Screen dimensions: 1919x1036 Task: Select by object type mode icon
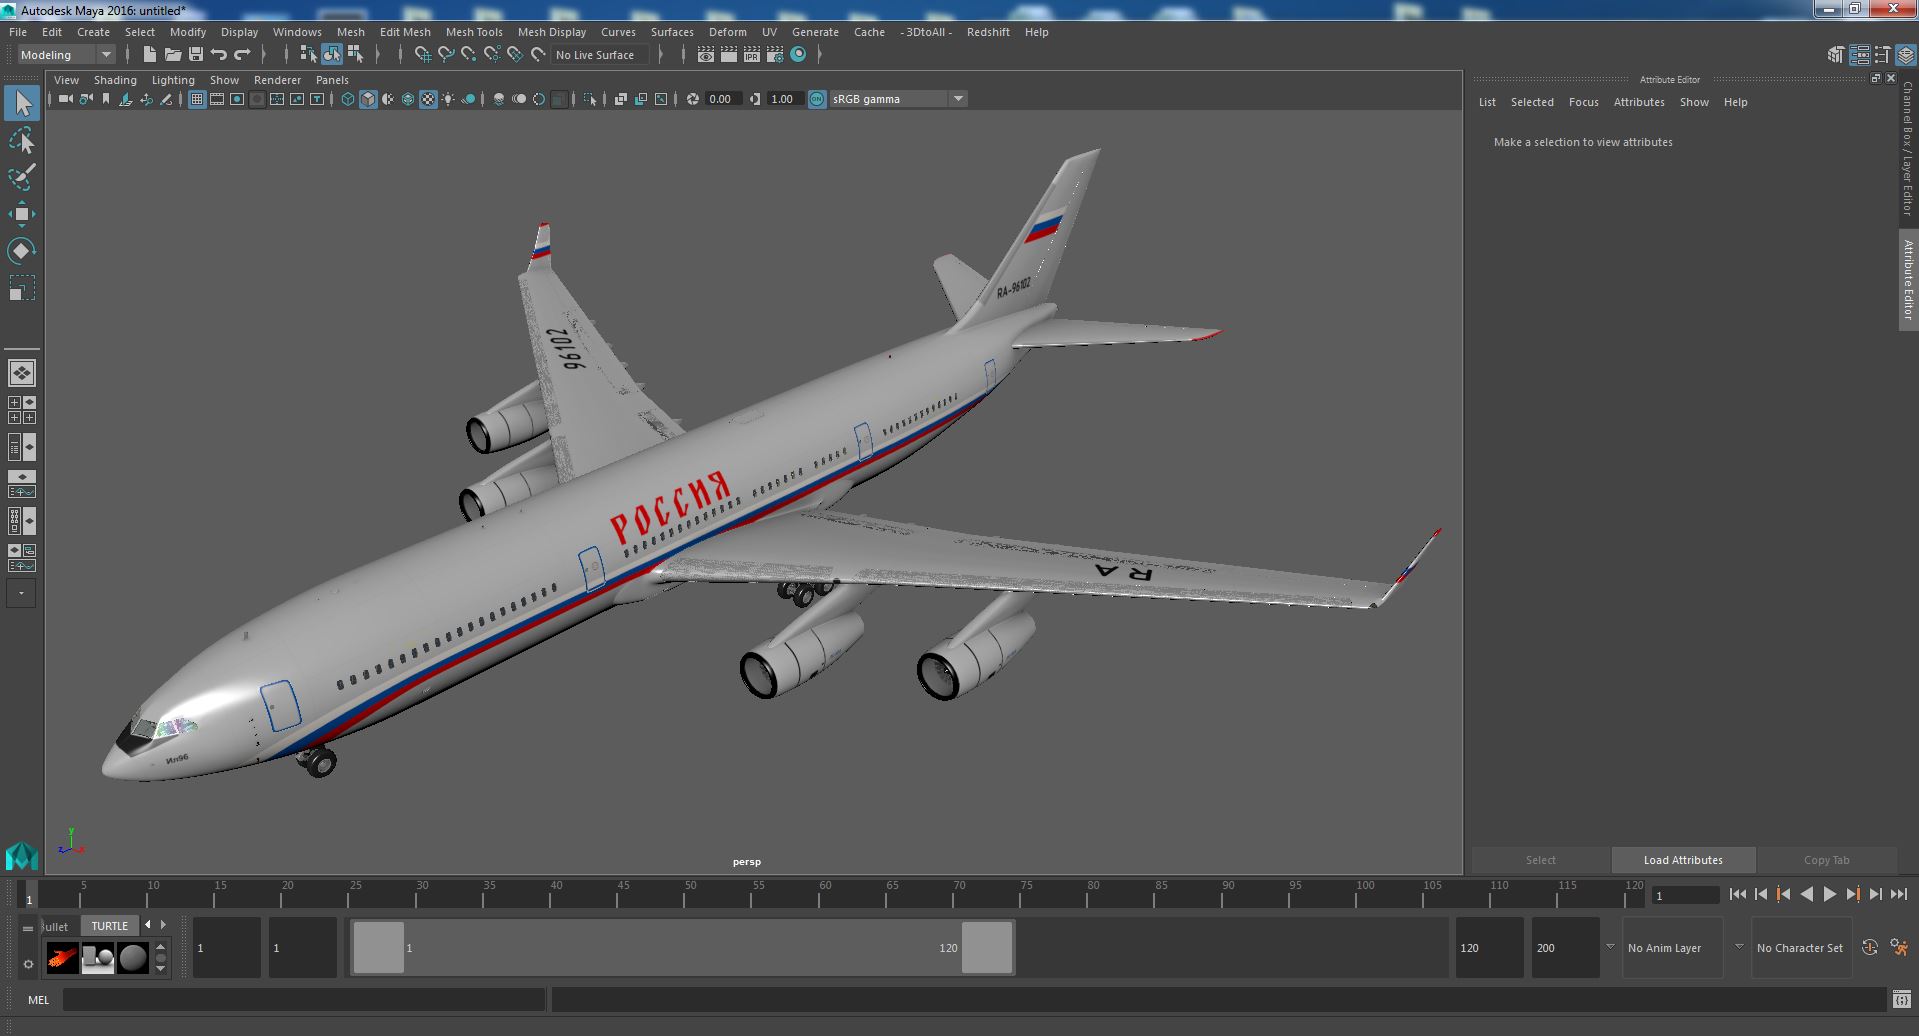pos(332,54)
